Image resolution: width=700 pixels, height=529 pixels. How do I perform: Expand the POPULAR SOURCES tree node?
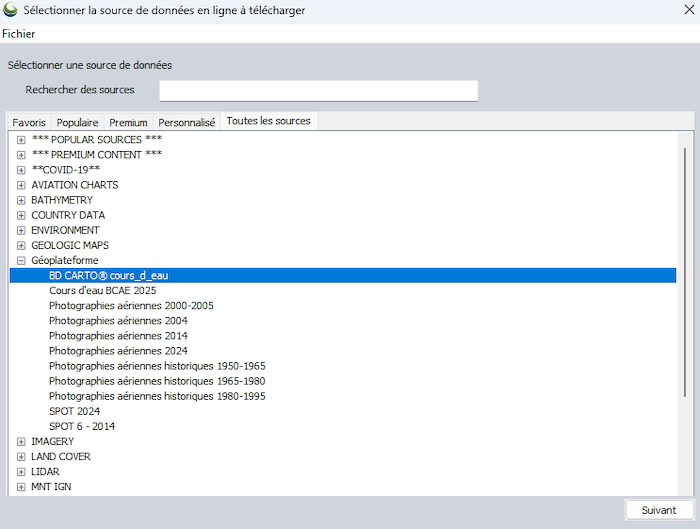(x=21, y=140)
